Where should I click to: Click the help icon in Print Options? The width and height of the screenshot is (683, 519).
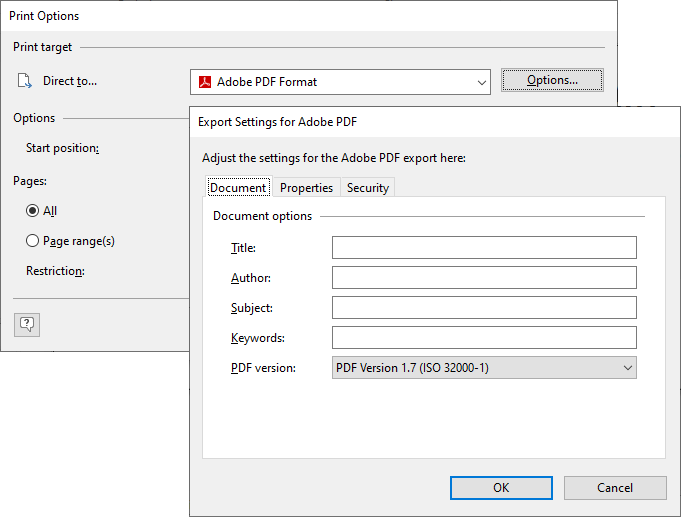point(27,325)
